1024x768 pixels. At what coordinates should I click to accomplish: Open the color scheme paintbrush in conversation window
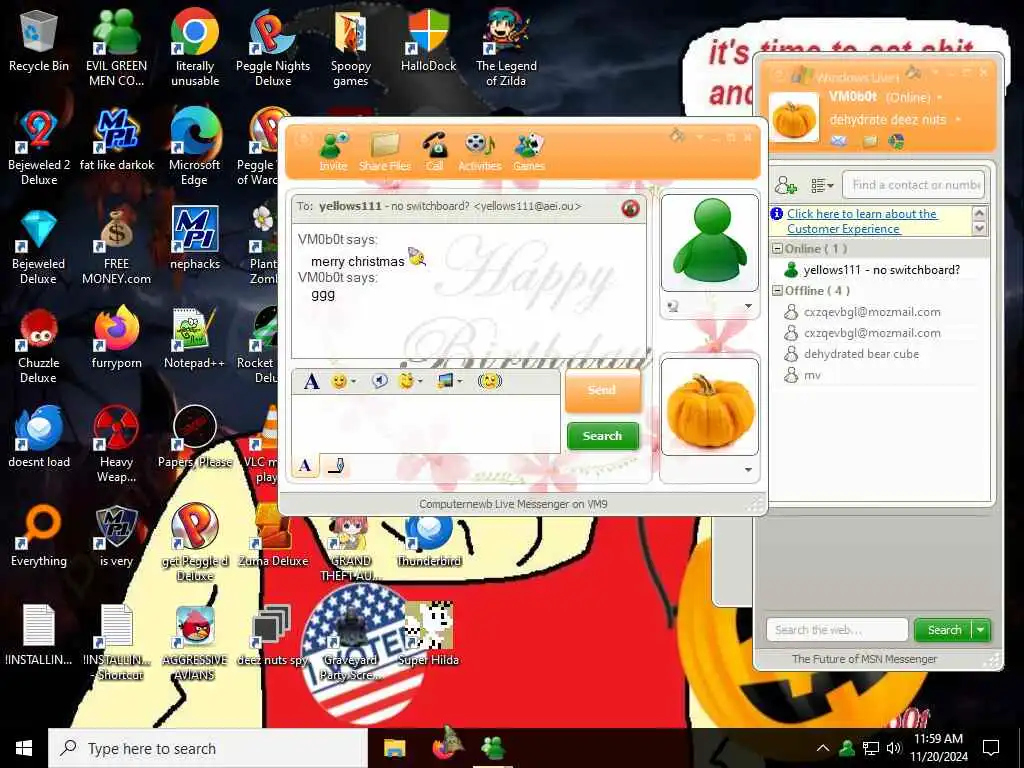(677, 135)
